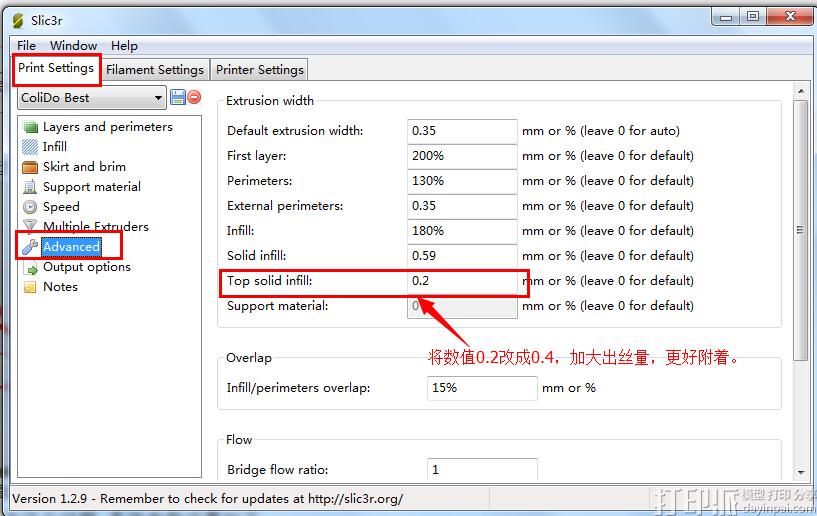Open the File menu
This screenshot has width=817, height=516.
click(26, 46)
